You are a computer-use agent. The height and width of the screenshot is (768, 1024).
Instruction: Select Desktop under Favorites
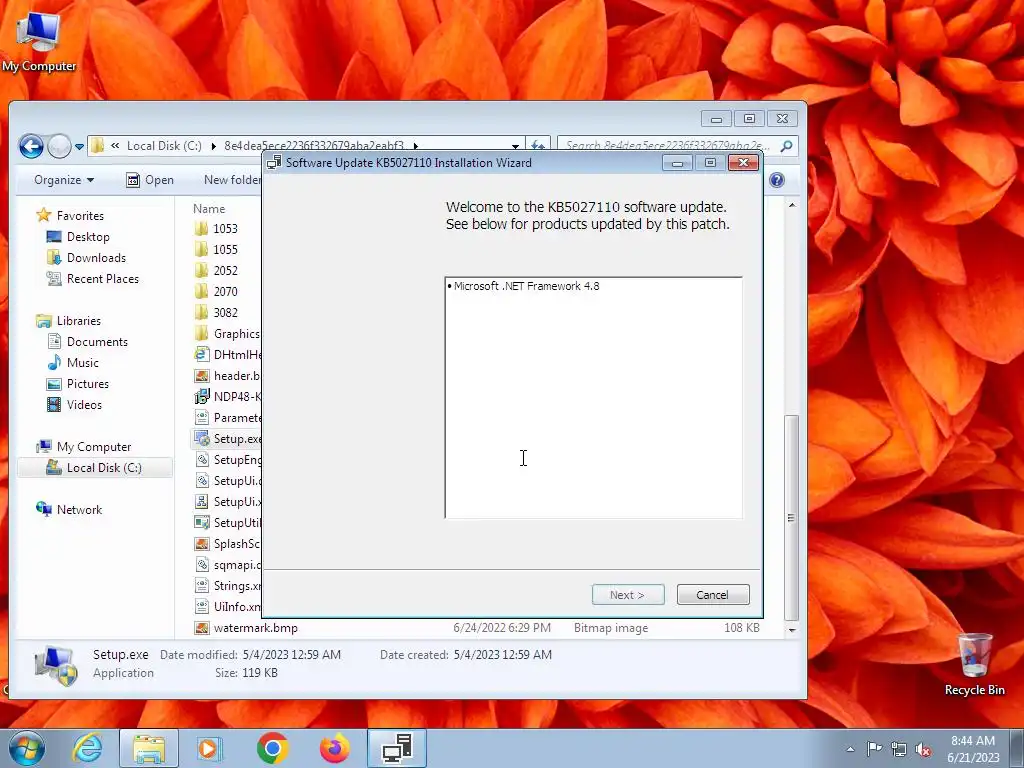pos(78,236)
